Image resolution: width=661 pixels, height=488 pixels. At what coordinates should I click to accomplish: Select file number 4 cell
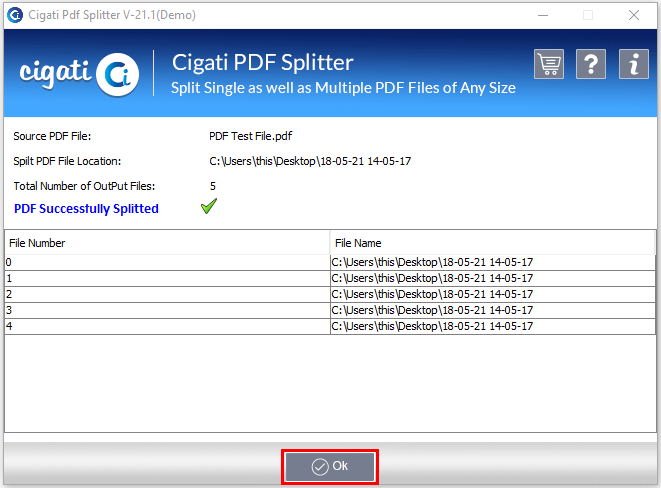point(167,326)
